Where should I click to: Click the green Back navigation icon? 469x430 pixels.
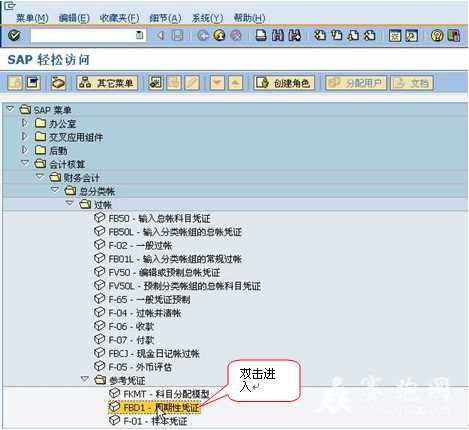point(203,35)
